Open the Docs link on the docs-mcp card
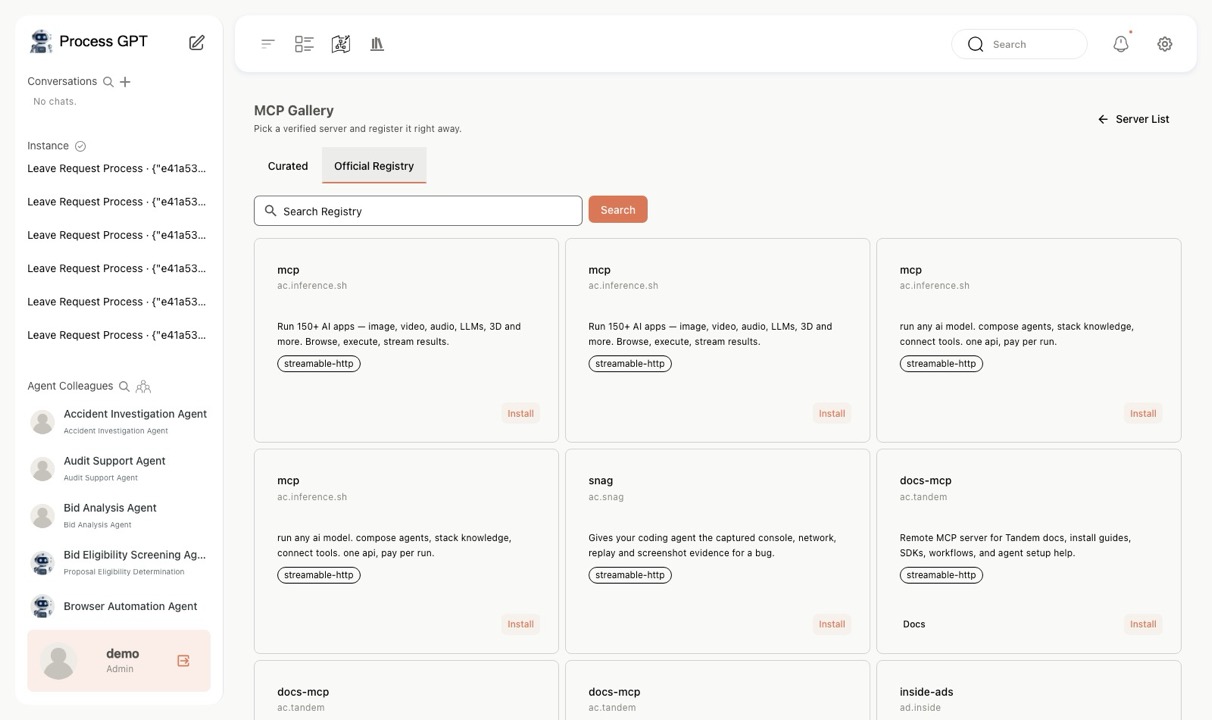Viewport: 1212px width, 720px height. pyautogui.click(x=914, y=624)
